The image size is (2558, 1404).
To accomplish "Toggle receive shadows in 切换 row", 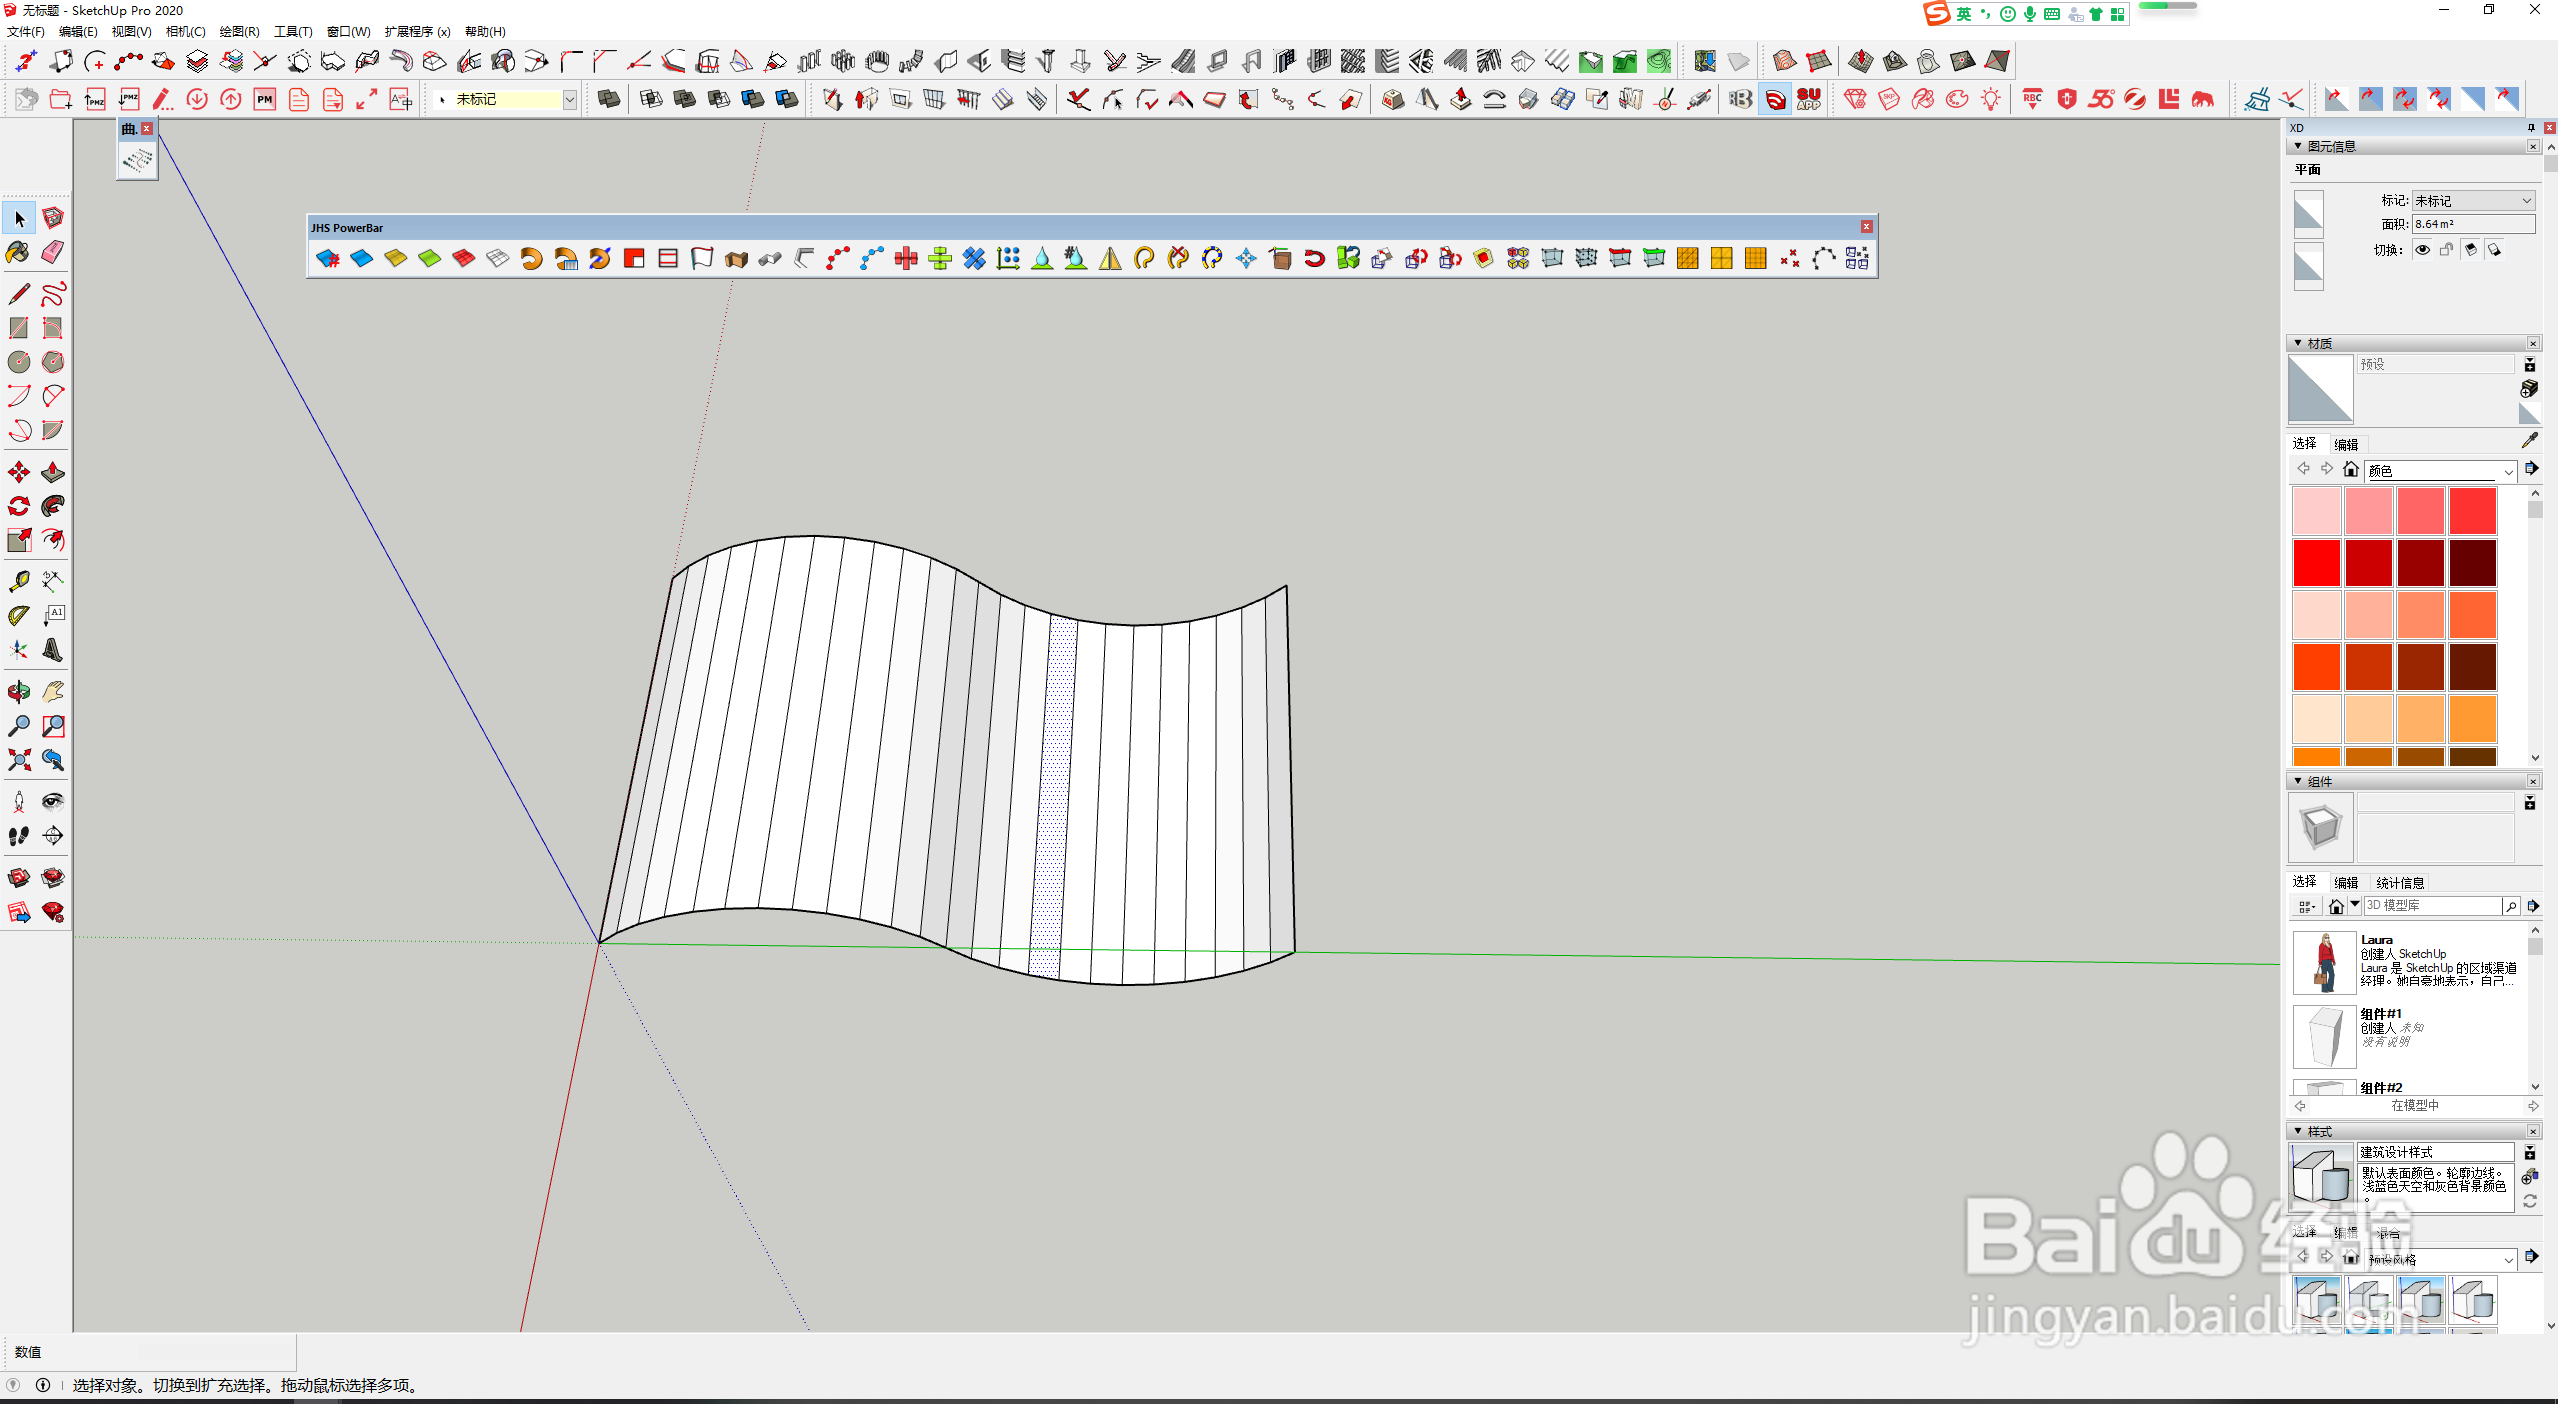I will (x=2470, y=250).
